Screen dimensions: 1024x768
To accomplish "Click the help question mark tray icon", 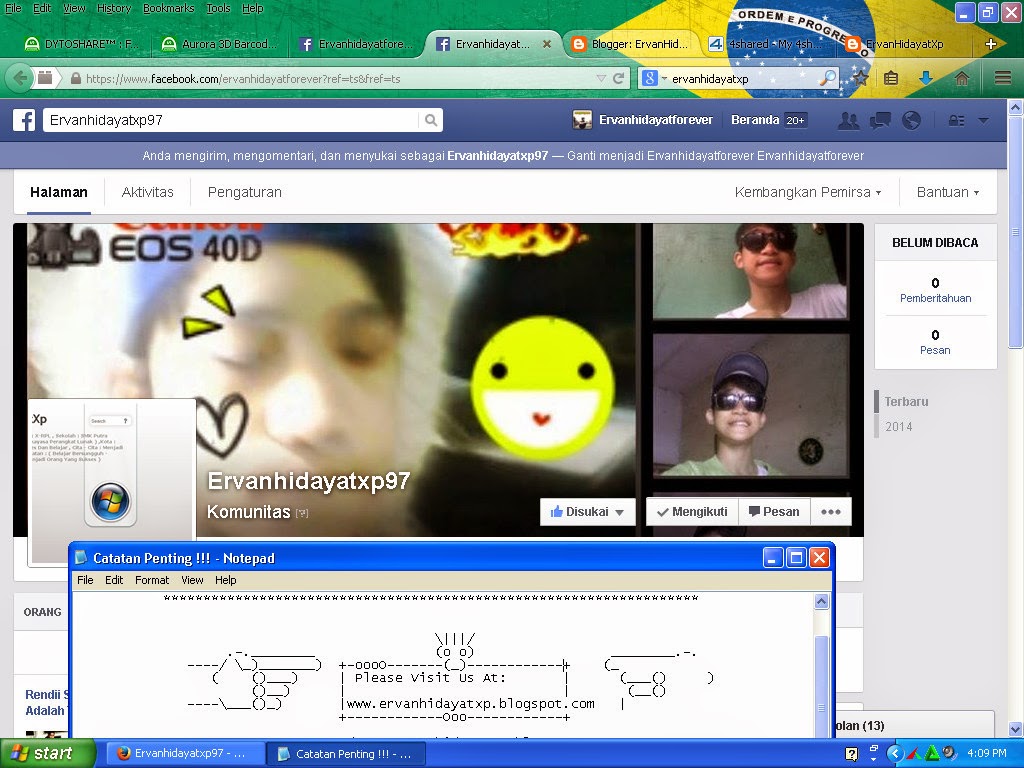I will pos(851,754).
